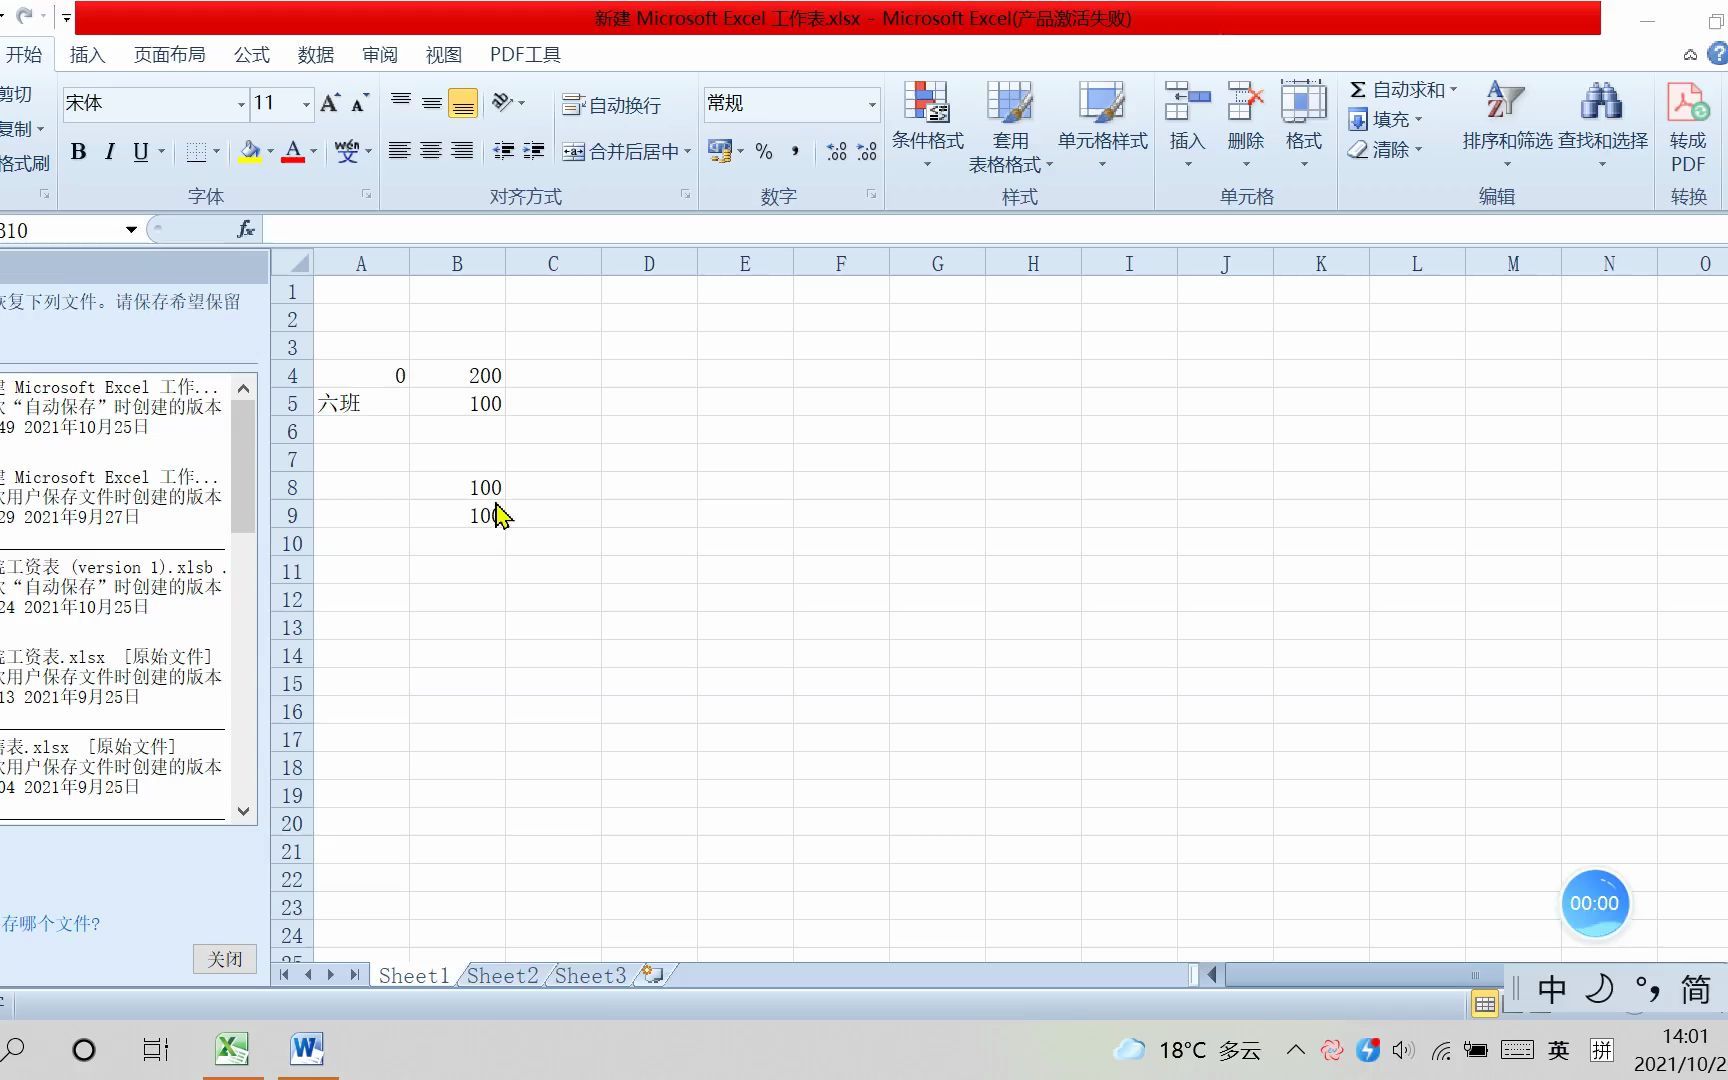Switch to the 公式 ribbon tab
Image resolution: width=1728 pixels, height=1080 pixels.
[x=250, y=55]
